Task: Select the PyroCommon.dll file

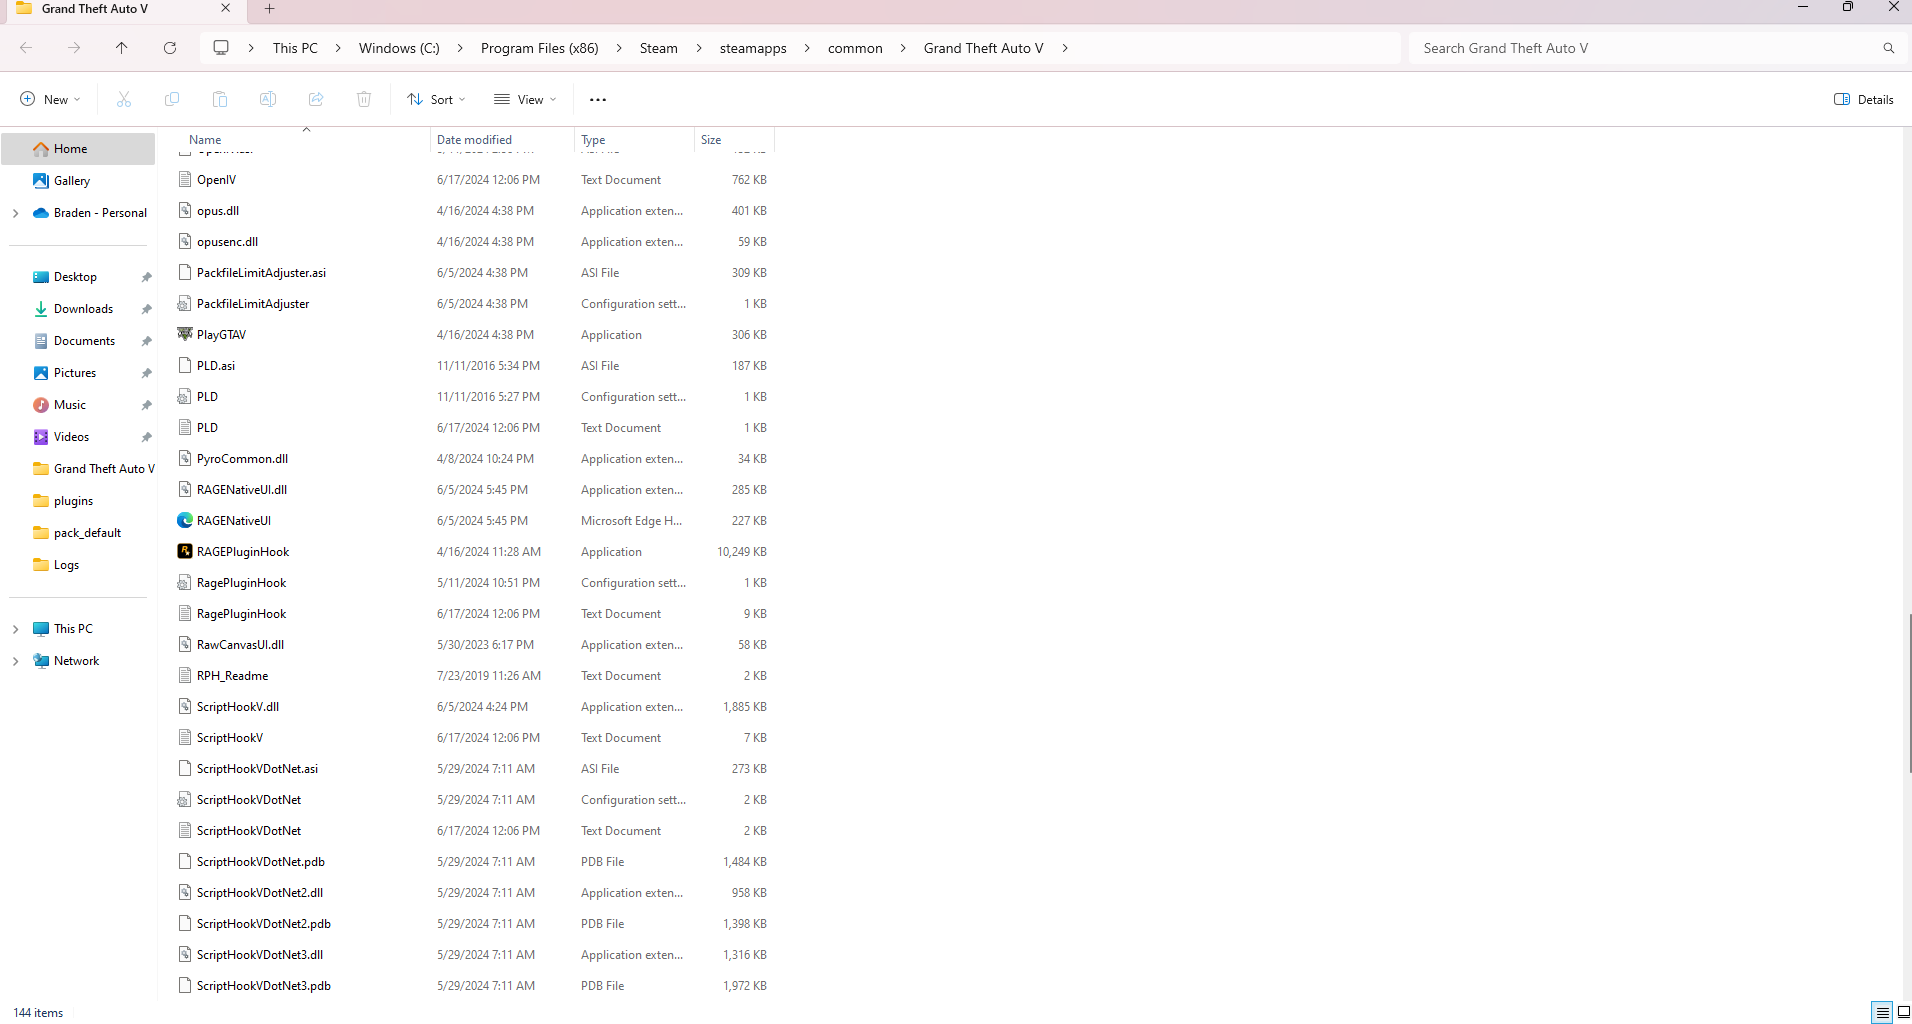Action: pyautogui.click(x=242, y=459)
